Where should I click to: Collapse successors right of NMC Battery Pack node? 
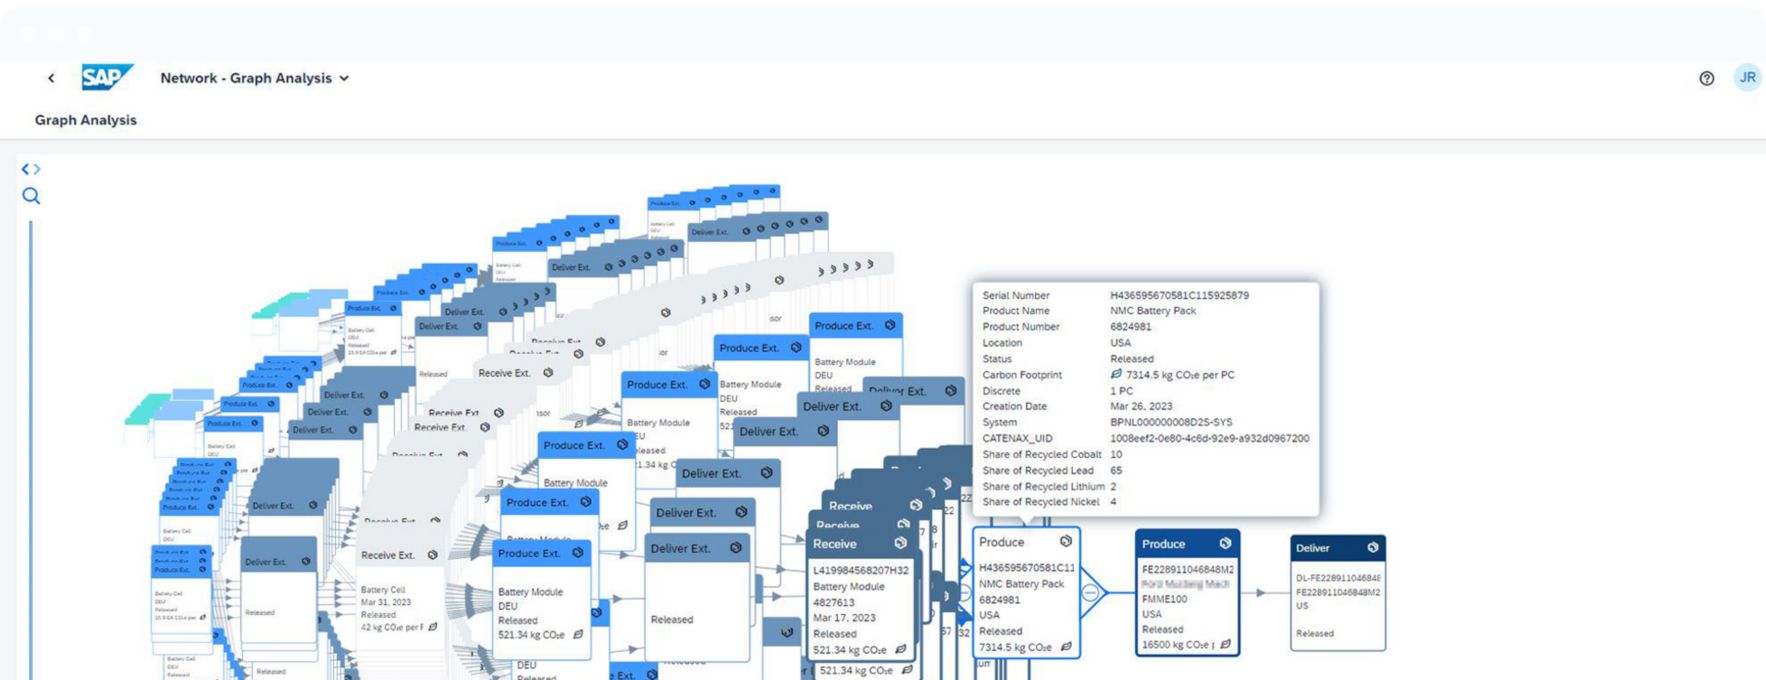[x=1091, y=593]
